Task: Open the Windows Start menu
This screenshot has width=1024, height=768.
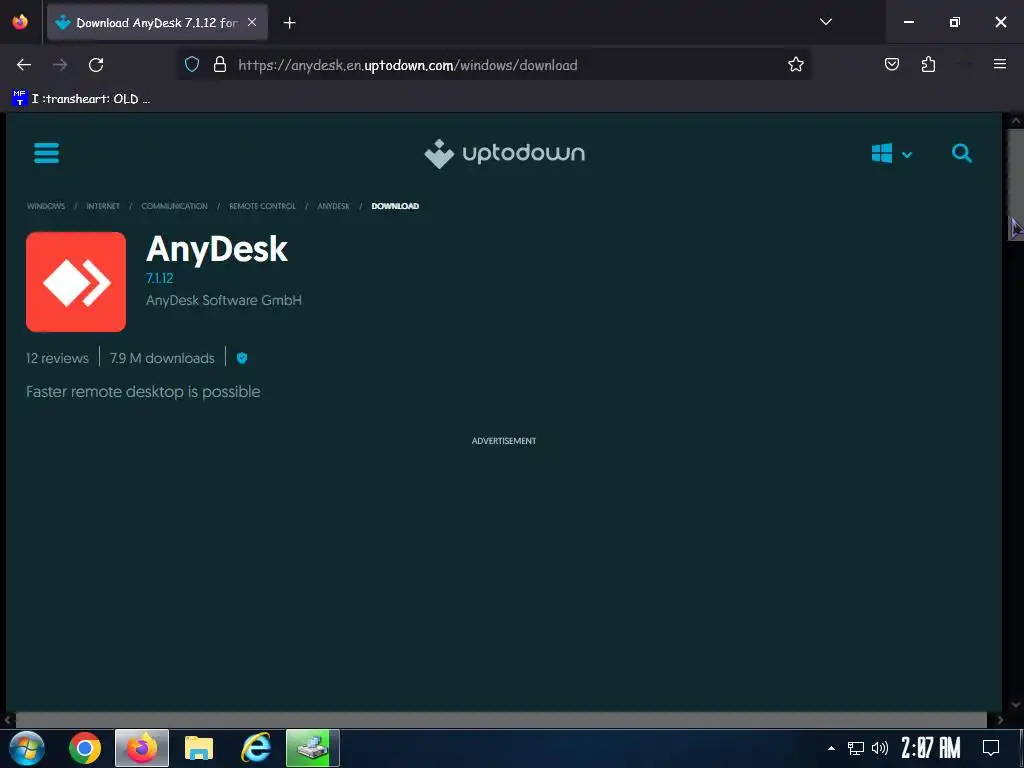Action: (27, 748)
